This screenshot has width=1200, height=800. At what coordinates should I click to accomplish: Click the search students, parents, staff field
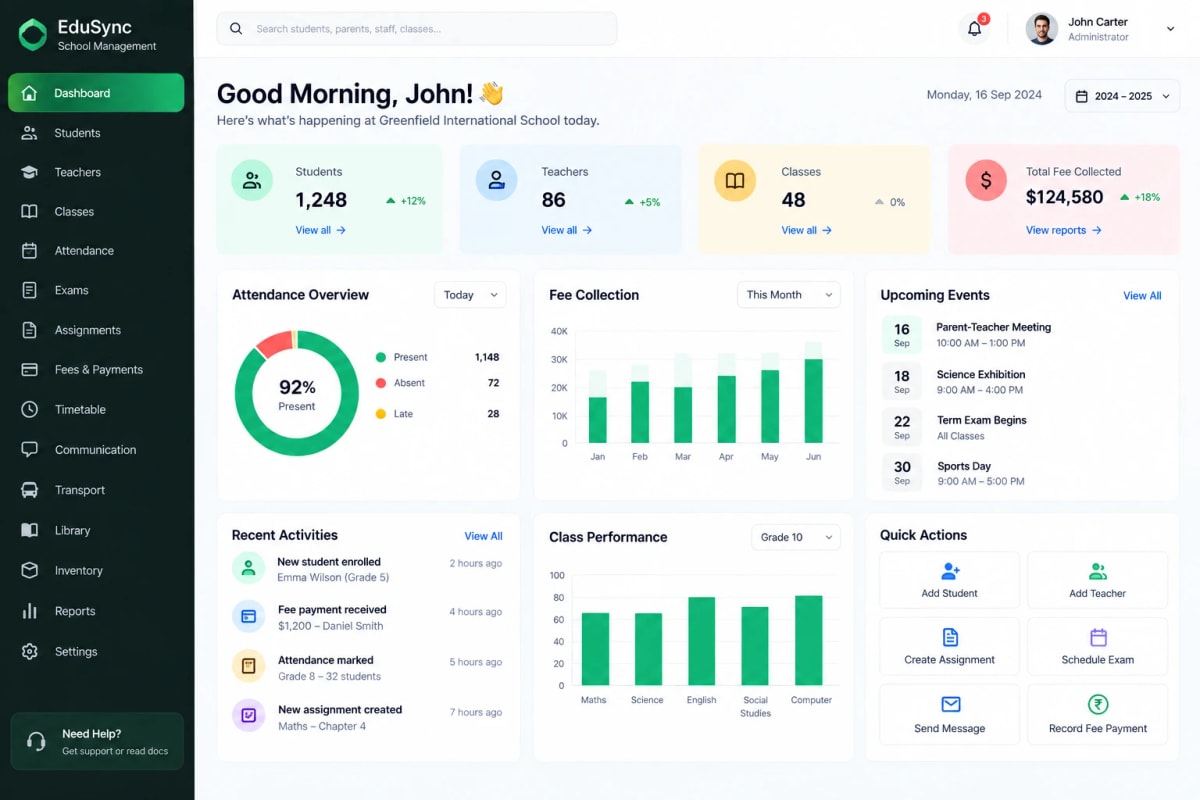(x=417, y=29)
